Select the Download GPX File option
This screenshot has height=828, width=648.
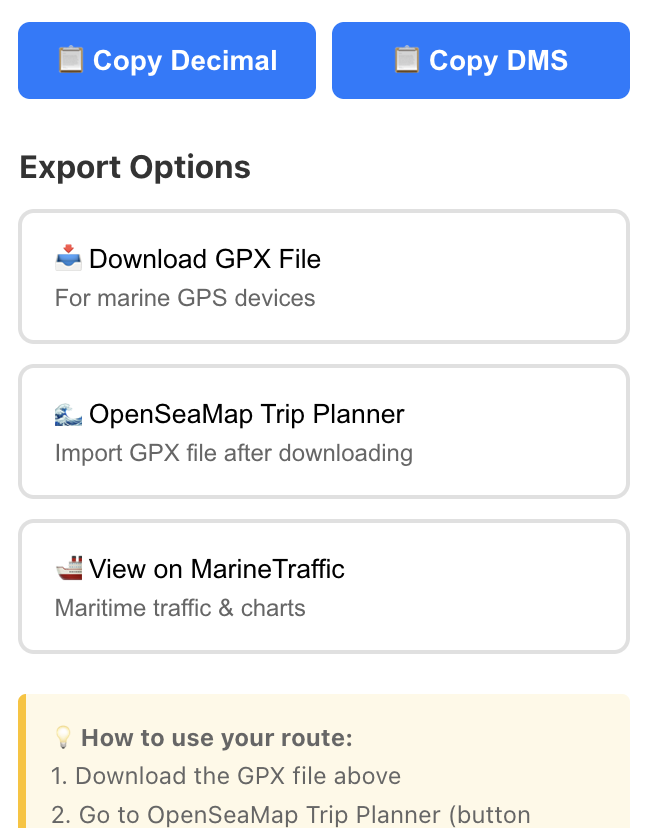point(324,276)
